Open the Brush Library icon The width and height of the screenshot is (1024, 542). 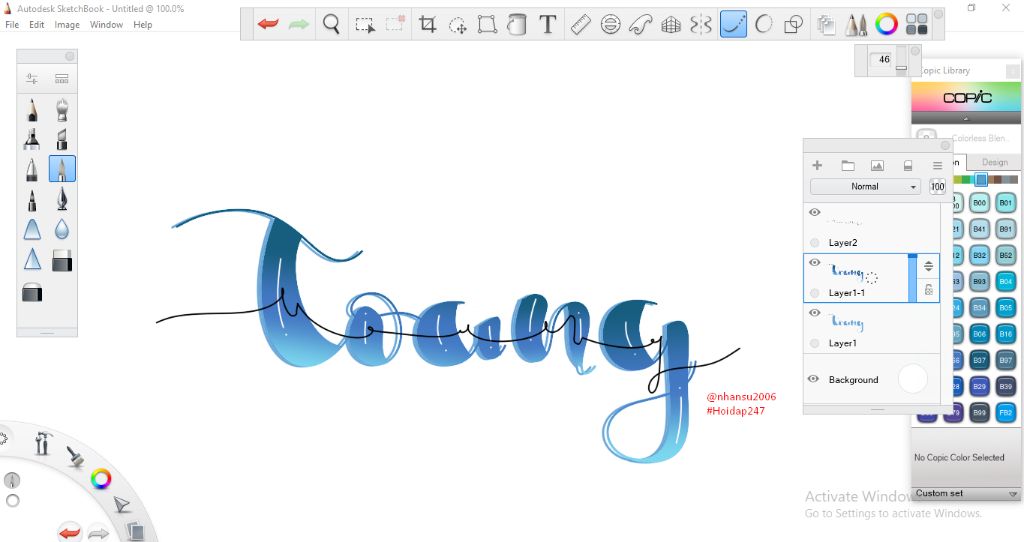[x=62, y=79]
